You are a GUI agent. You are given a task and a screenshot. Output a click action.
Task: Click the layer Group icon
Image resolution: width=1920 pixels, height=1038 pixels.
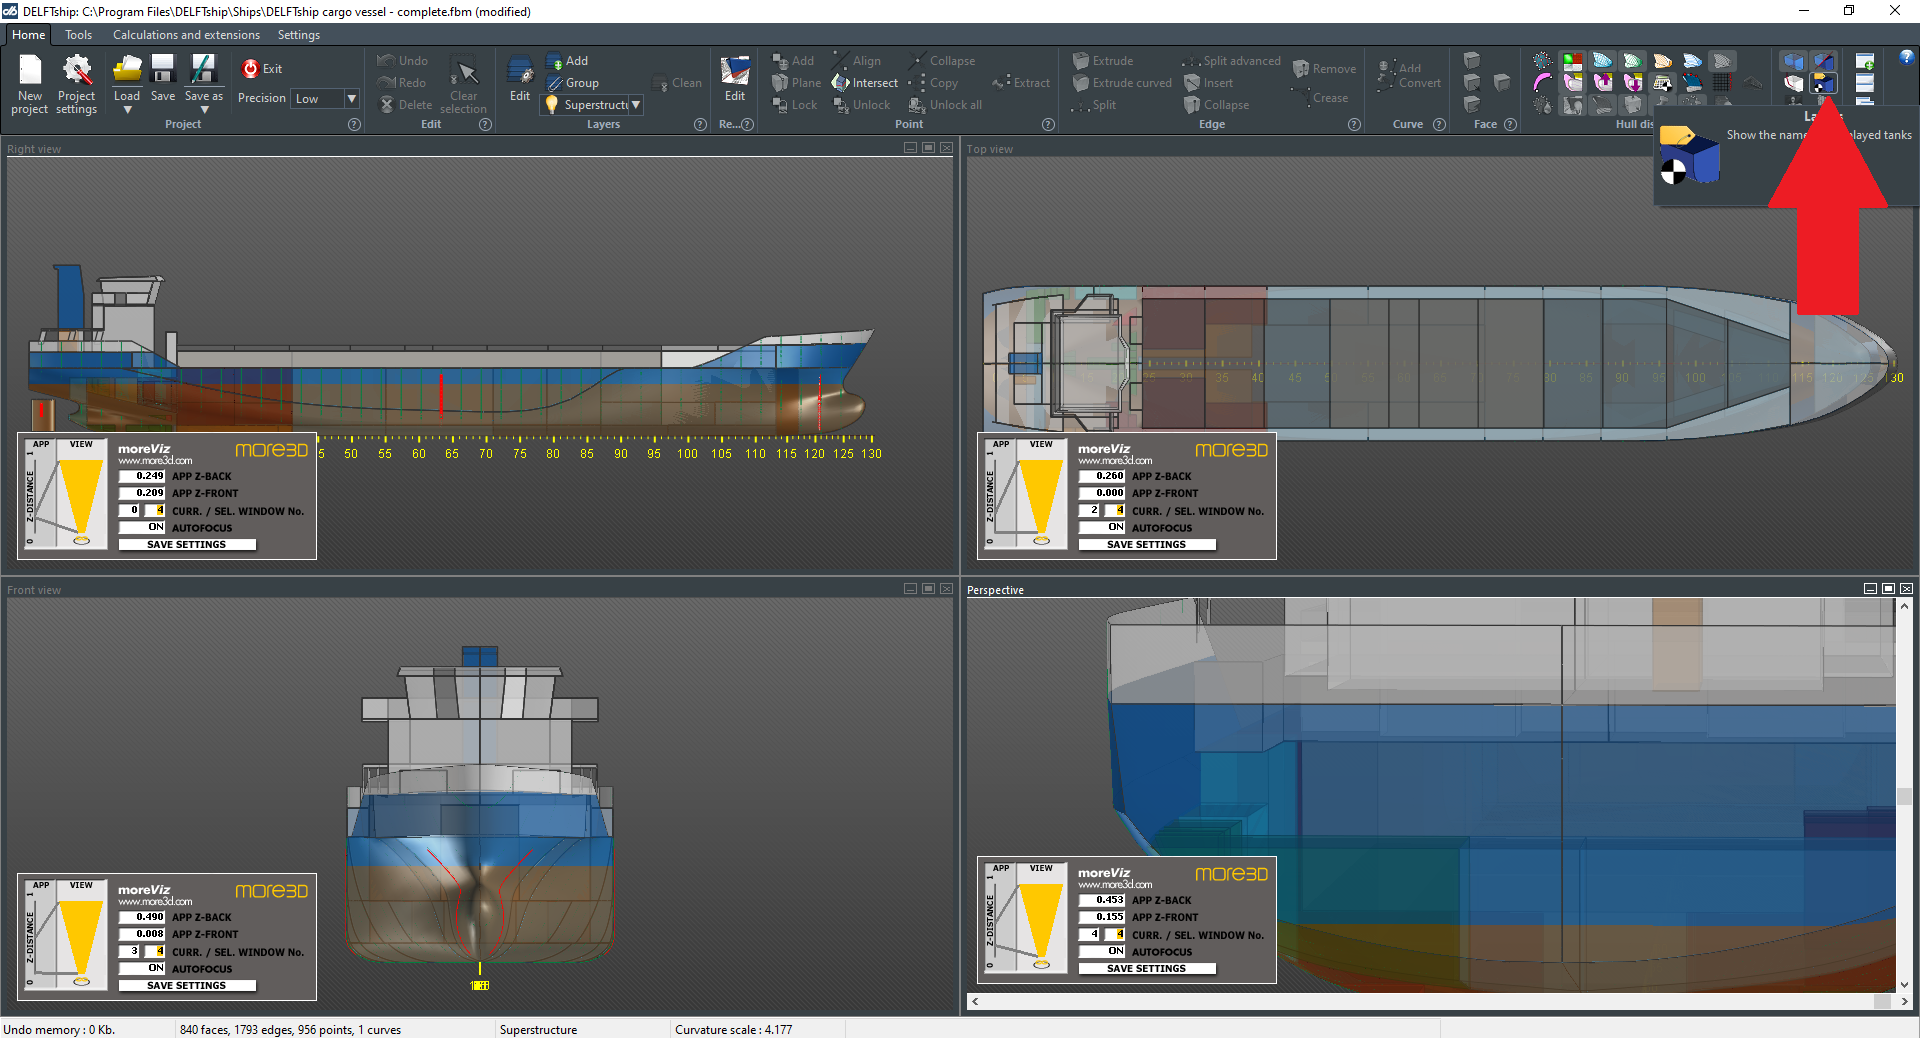[555, 83]
